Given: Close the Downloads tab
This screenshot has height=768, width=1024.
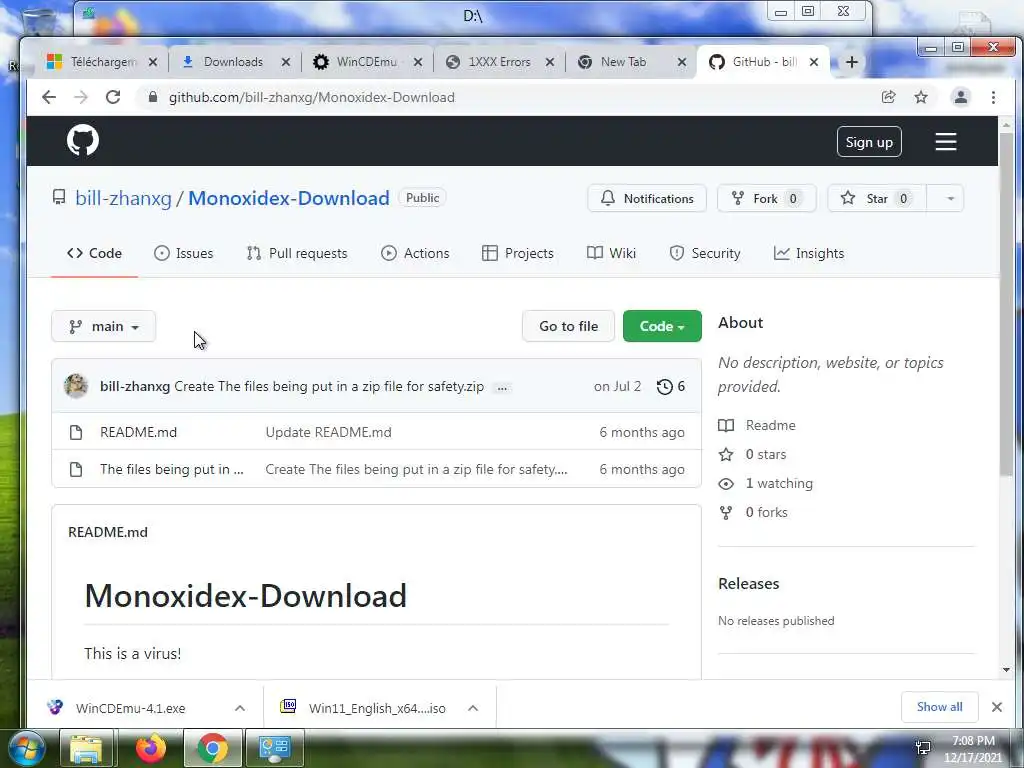Looking at the screenshot, I should pyautogui.click(x=285, y=62).
